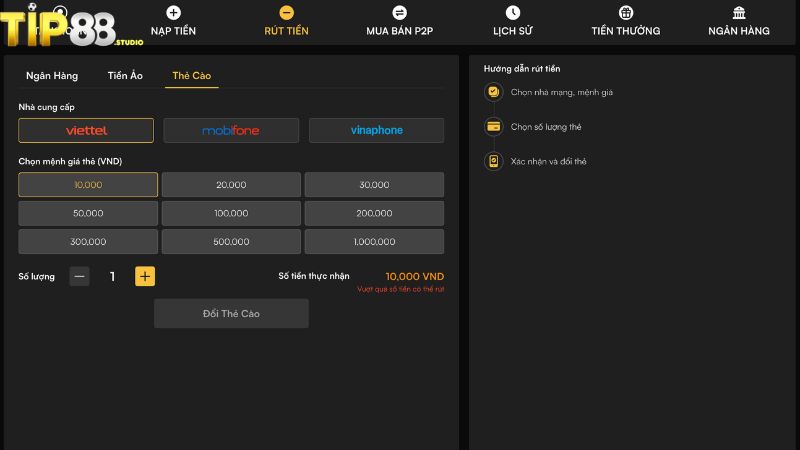
Task: Switch to the Tiền Ảo tab
Action: coord(125,76)
